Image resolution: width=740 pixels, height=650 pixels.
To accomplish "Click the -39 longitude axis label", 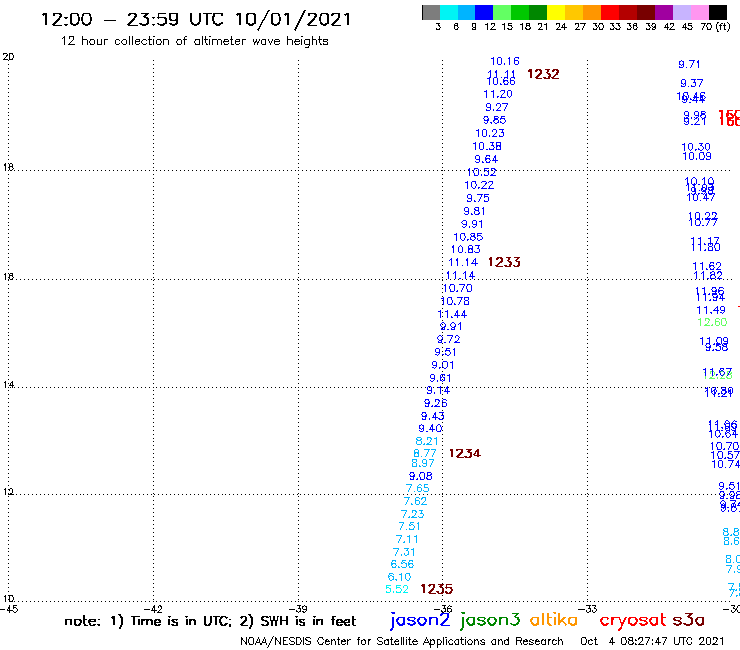I will (x=298, y=609).
